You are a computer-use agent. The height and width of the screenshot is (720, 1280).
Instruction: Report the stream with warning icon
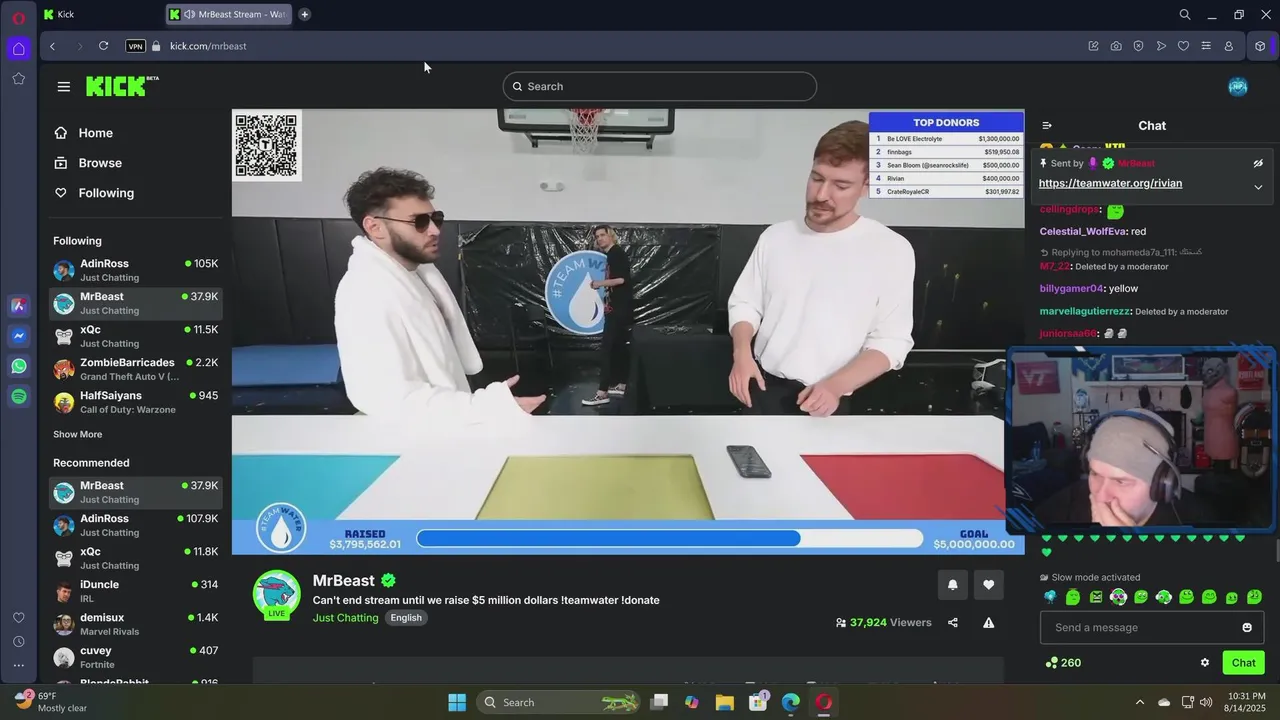point(989,622)
